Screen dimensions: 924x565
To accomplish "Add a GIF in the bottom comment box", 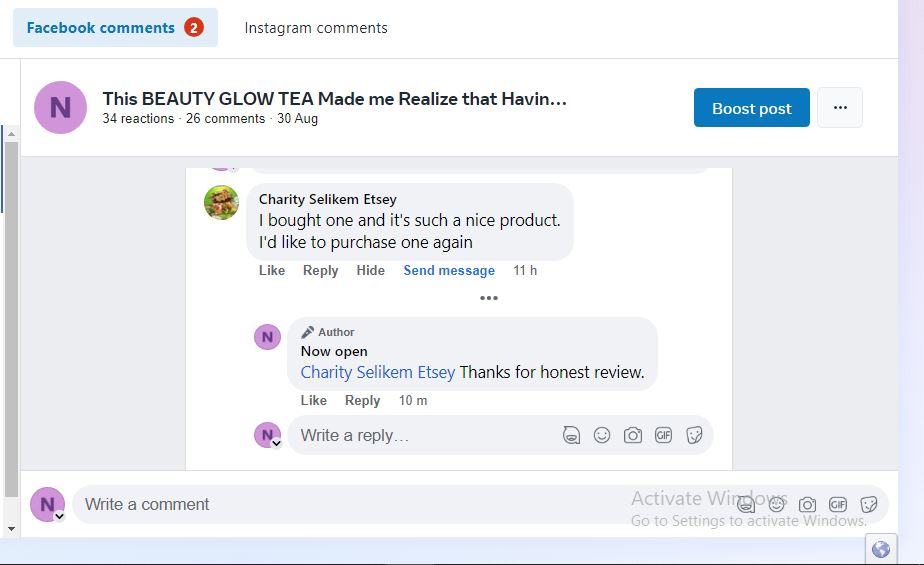I will [x=838, y=504].
